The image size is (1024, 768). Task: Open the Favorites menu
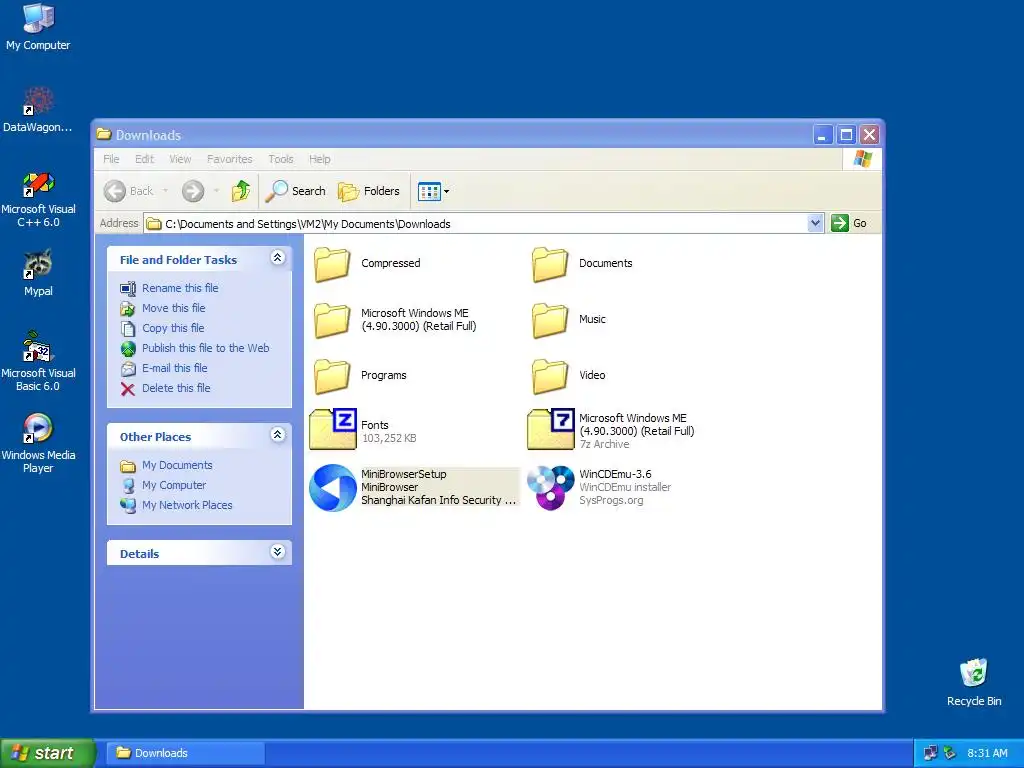pos(229,159)
